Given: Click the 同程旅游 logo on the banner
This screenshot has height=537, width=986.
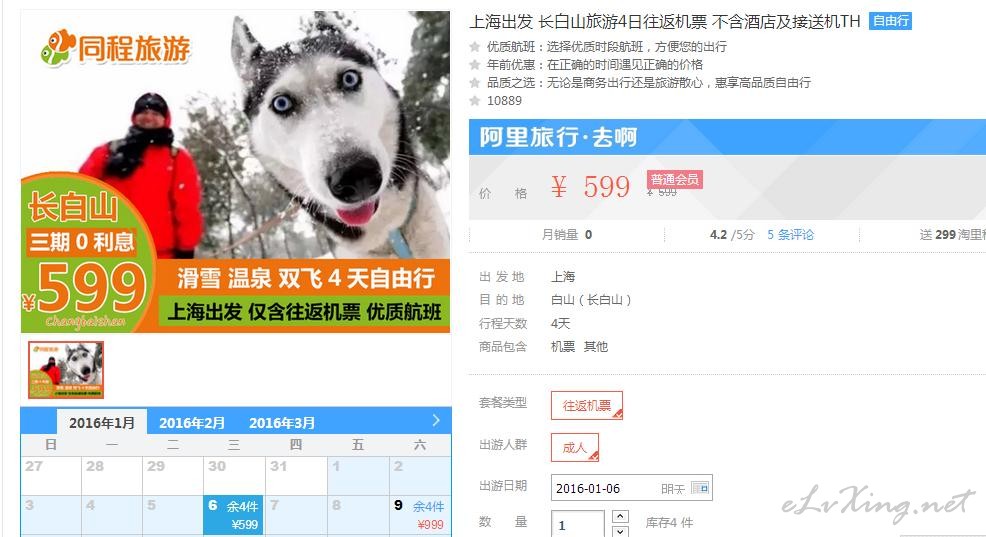Looking at the screenshot, I should point(116,48).
